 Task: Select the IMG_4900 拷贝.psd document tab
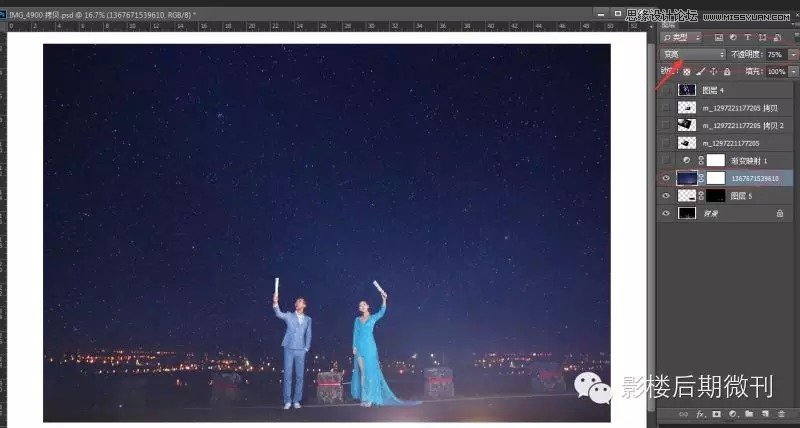click(102, 15)
